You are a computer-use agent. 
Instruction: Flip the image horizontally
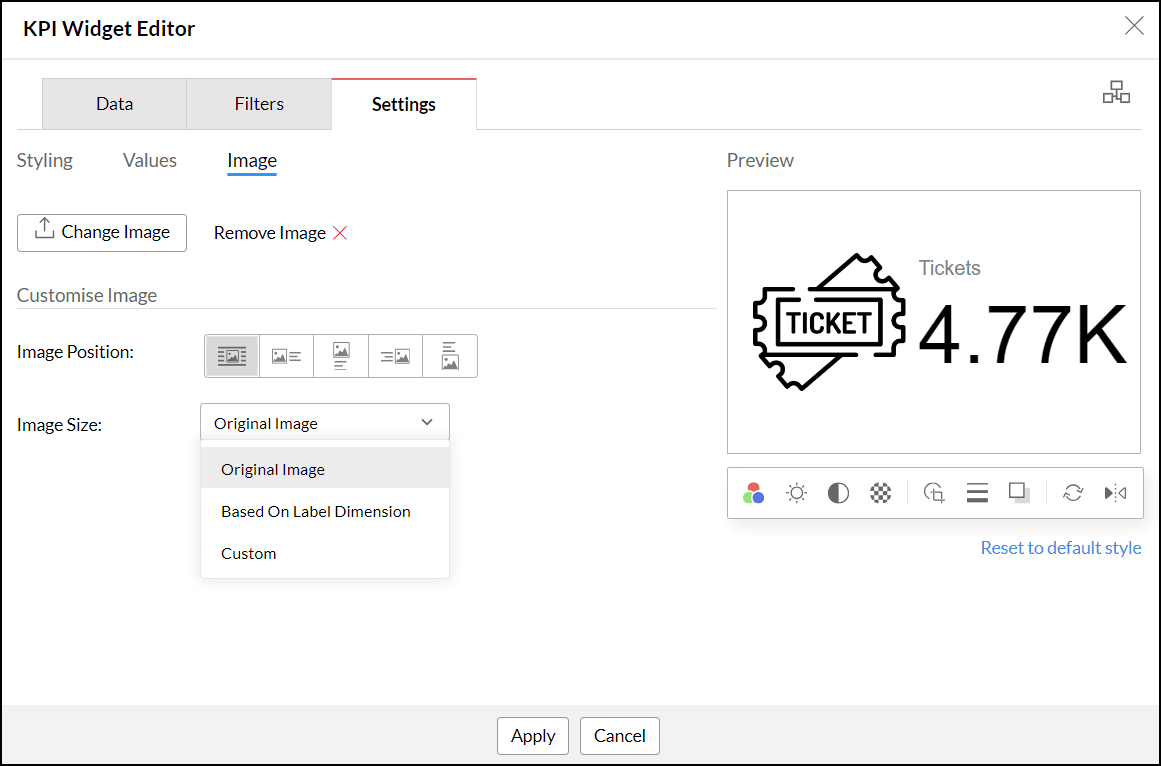point(1115,493)
